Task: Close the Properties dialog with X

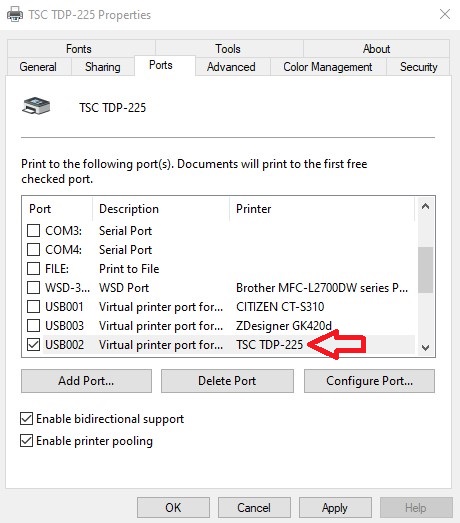Action: pos(445,14)
